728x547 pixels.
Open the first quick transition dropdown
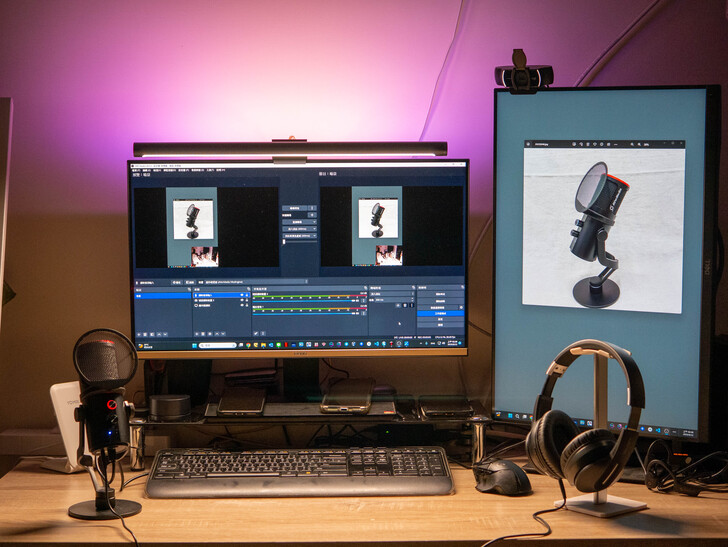click(x=299, y=222)
